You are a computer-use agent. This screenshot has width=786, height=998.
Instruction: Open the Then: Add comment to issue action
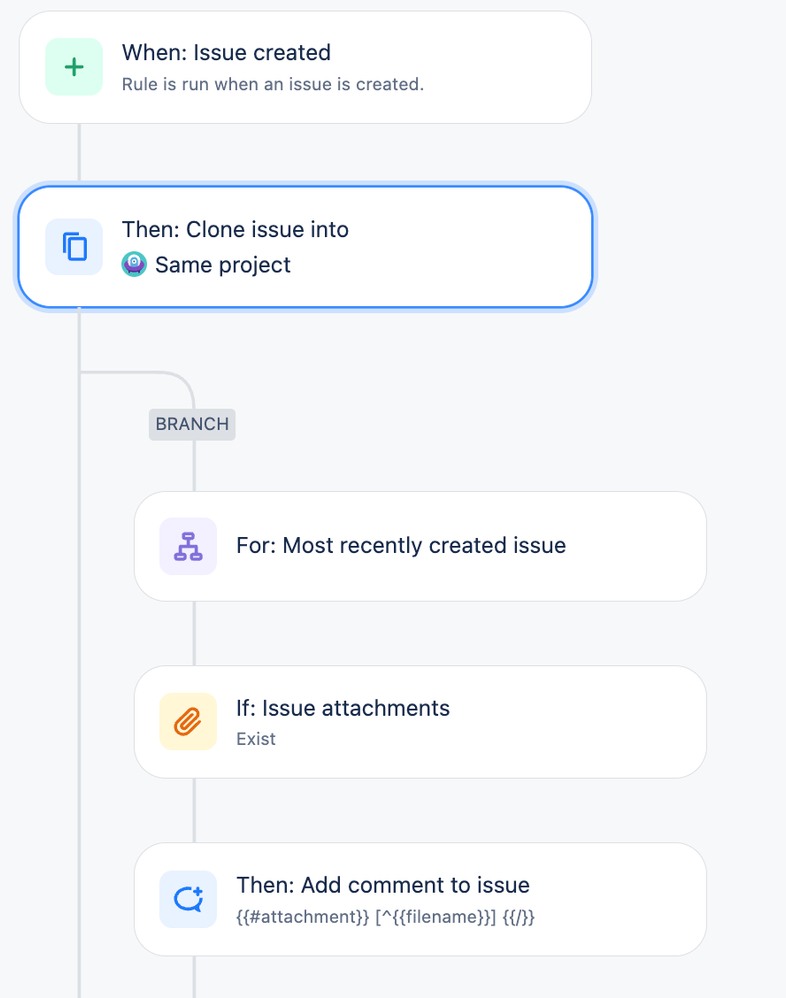tap(420, 899)
